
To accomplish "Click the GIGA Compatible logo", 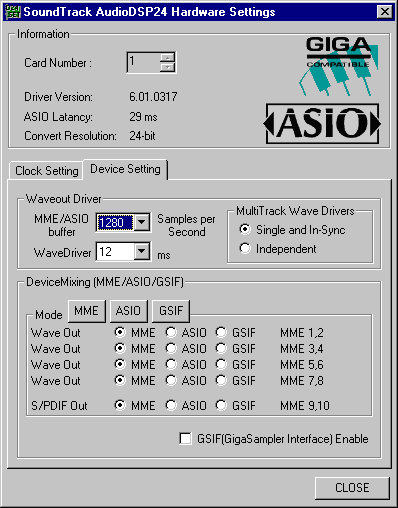I will coord(339,66).
